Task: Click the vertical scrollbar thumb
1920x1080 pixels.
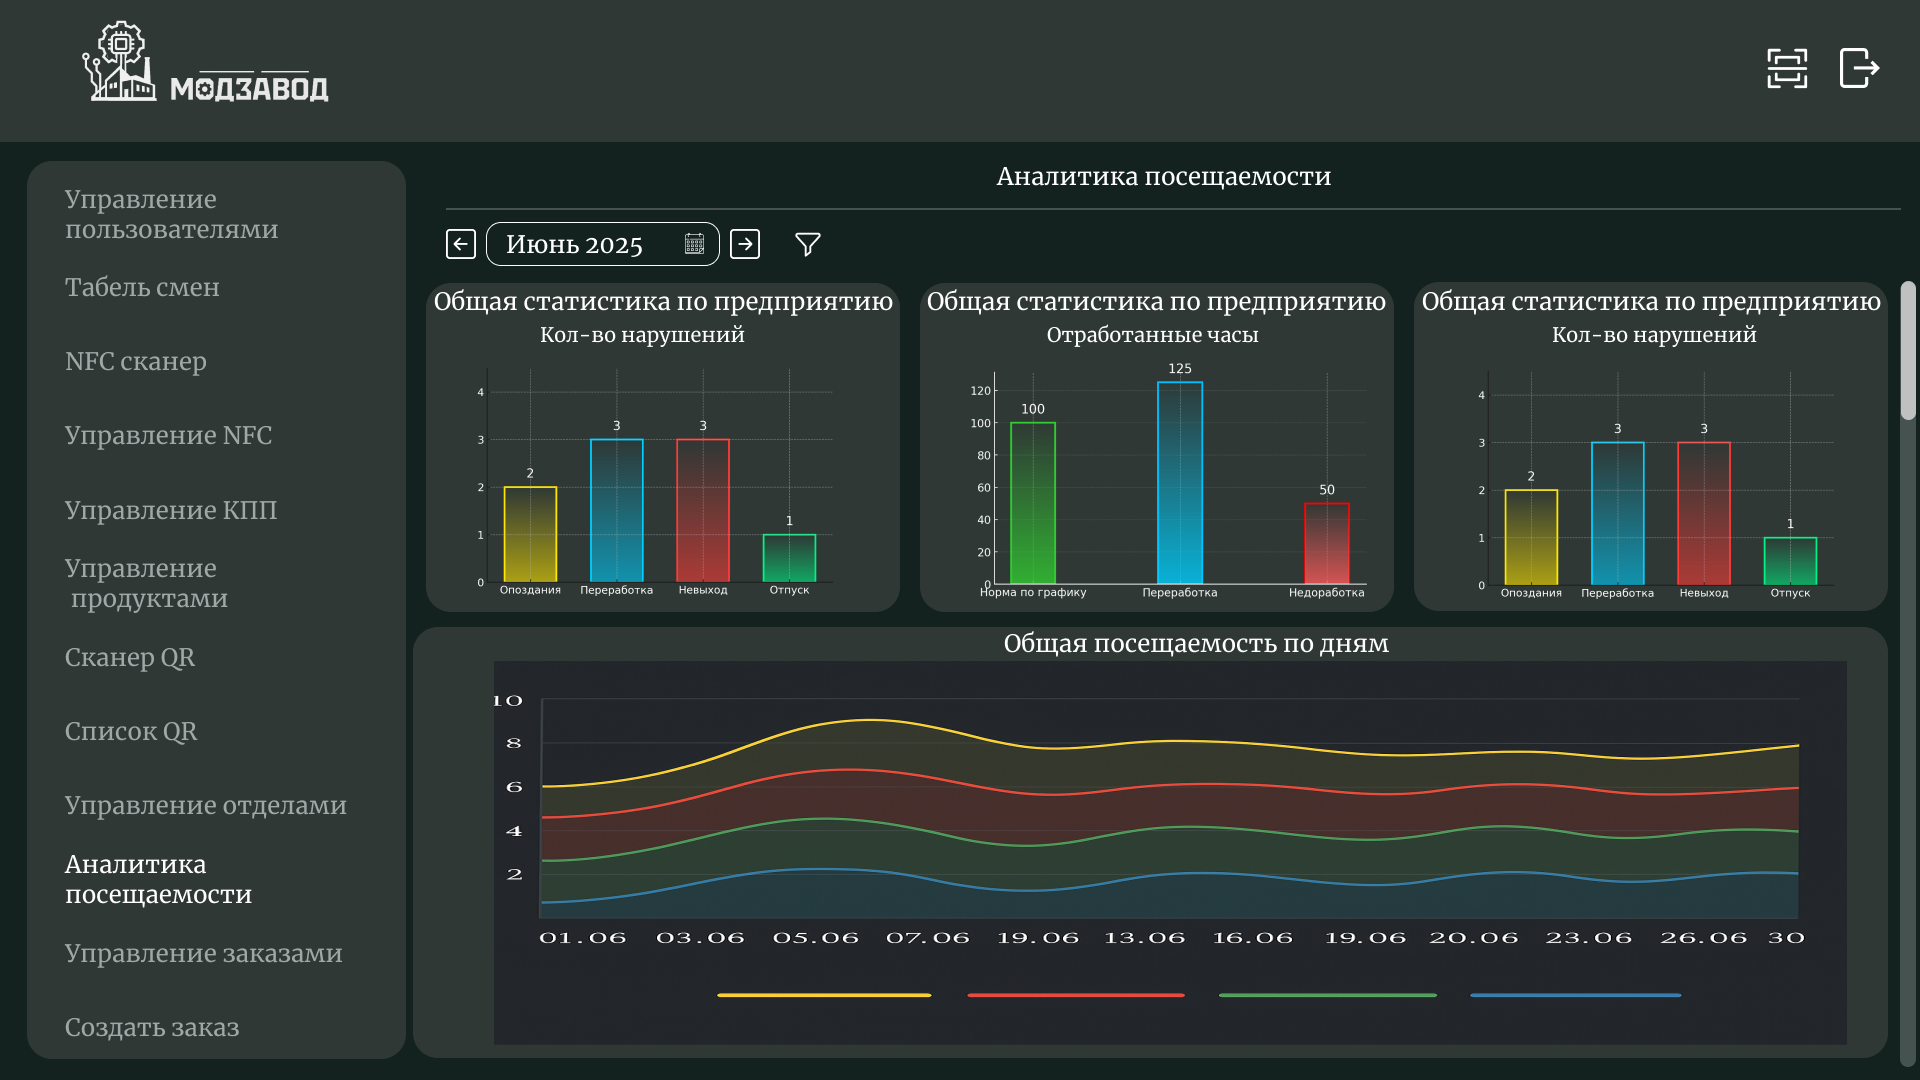Action: pyautogui.click(x=1908, y=350)
